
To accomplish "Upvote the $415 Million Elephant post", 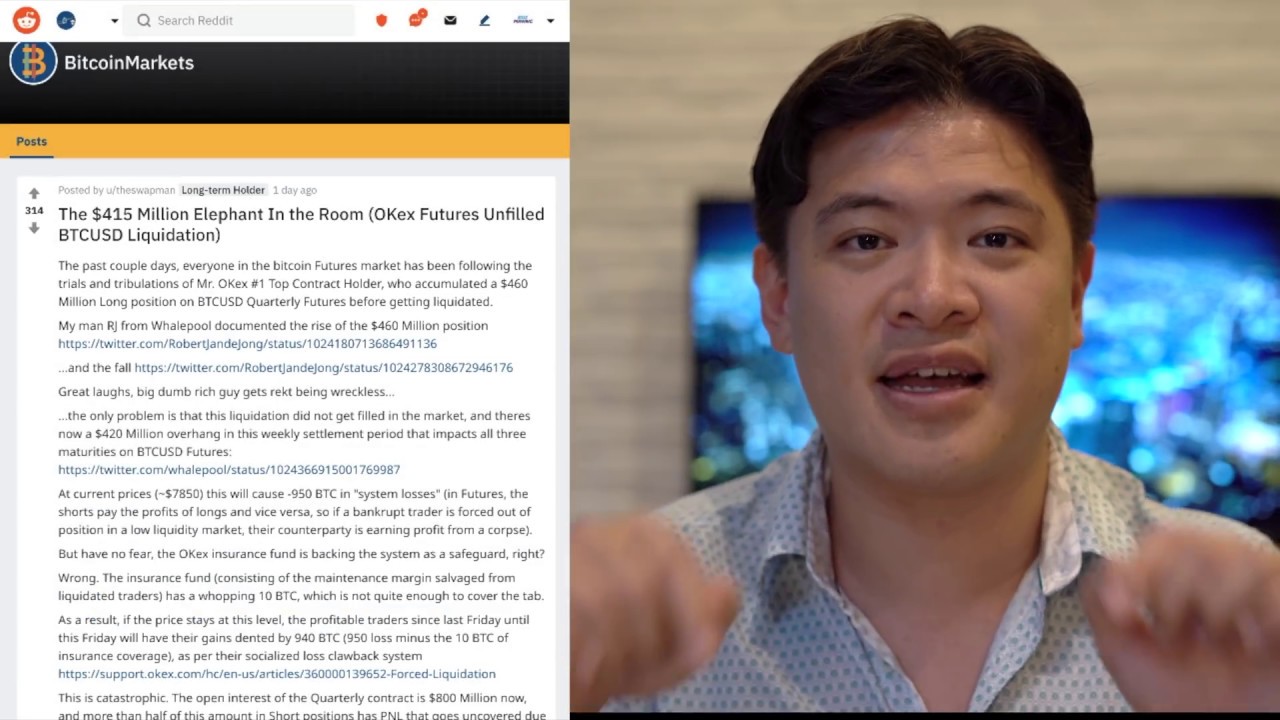I will point(34,193).
